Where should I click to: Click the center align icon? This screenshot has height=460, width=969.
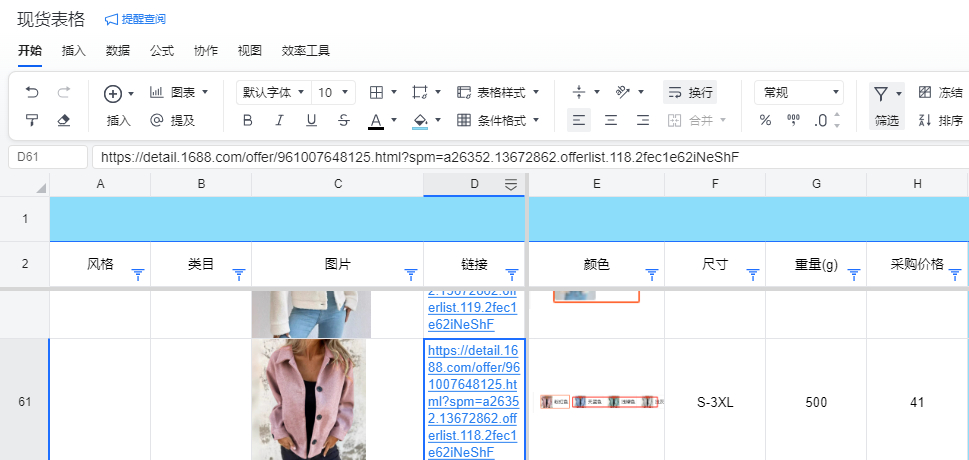coord(611,120)
